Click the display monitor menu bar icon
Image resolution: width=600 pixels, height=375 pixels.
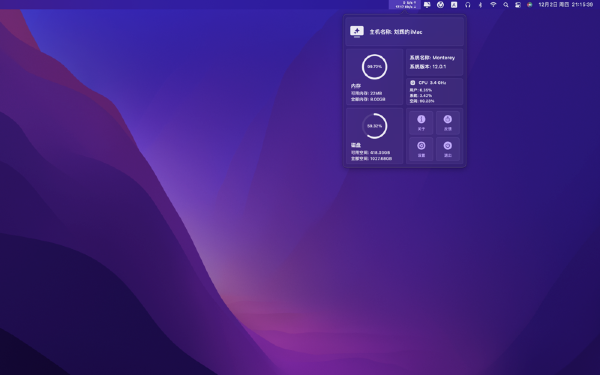click(427, 5)
